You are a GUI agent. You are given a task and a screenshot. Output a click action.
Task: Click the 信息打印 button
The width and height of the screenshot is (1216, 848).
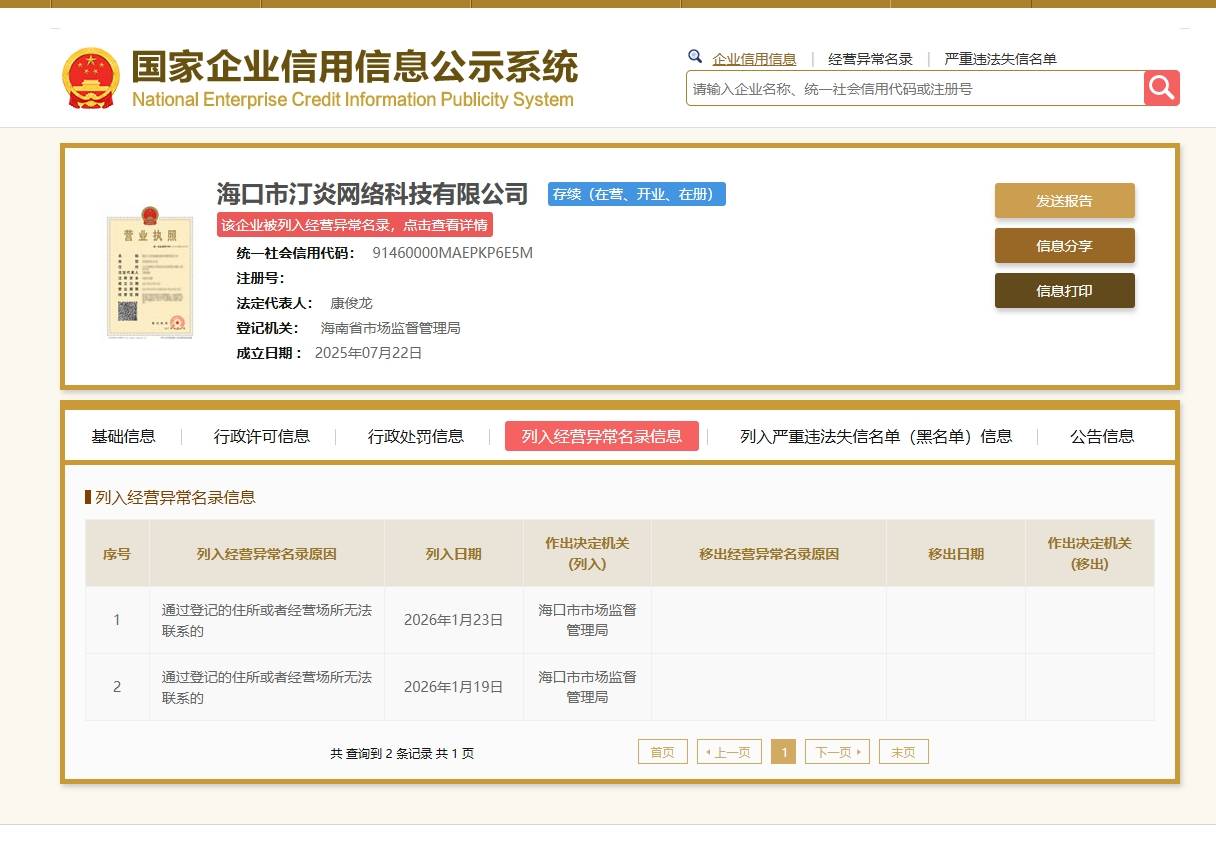1064,291
